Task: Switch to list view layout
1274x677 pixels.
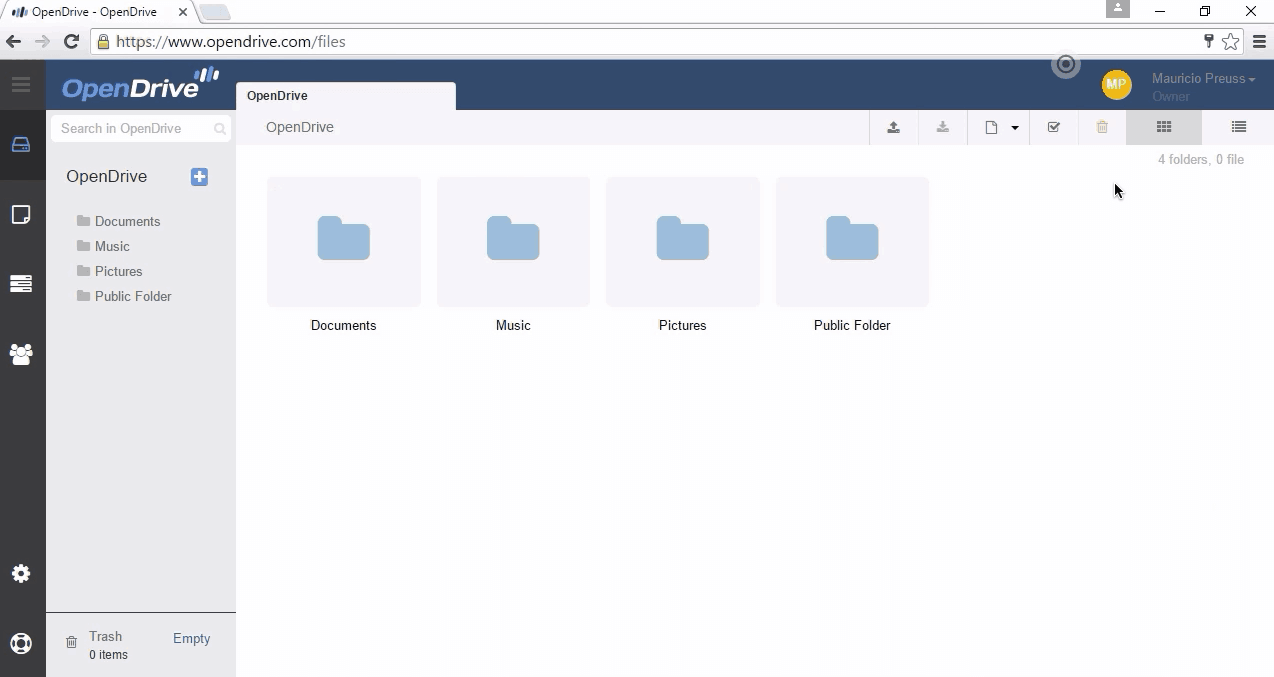Action: click(1238, 127)
